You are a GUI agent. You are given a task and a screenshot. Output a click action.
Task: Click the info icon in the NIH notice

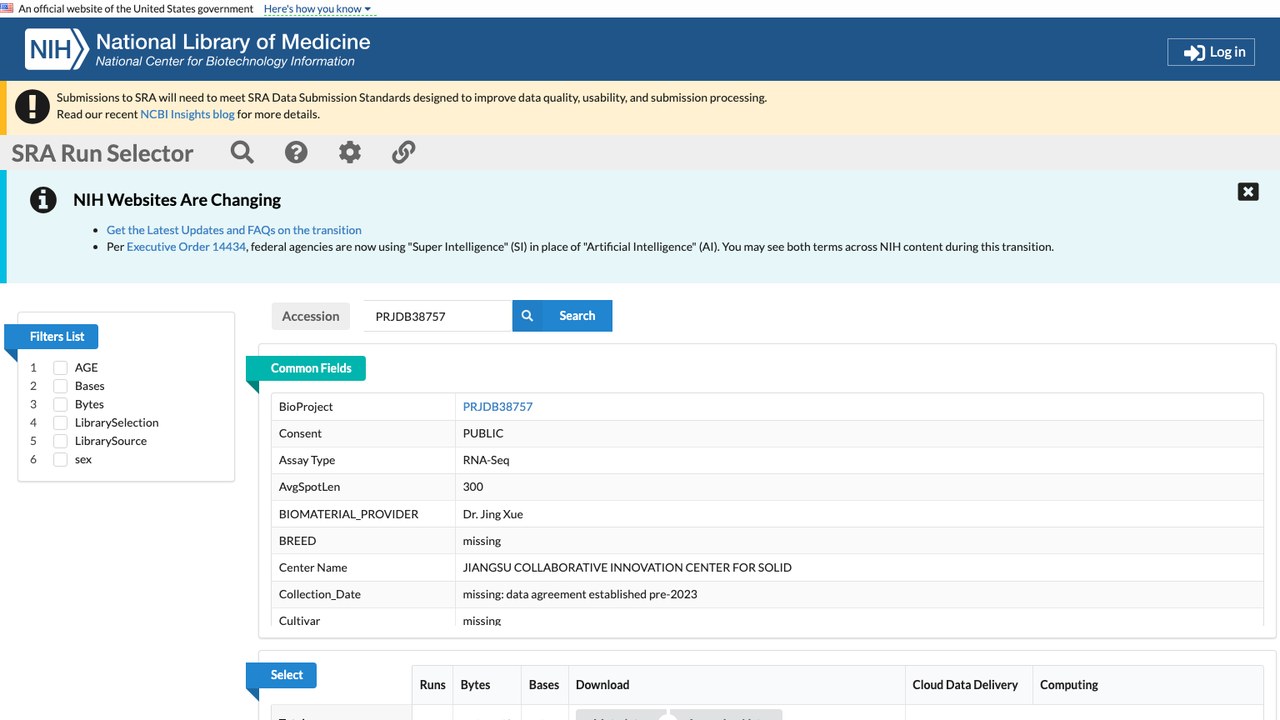pos(43,200)
